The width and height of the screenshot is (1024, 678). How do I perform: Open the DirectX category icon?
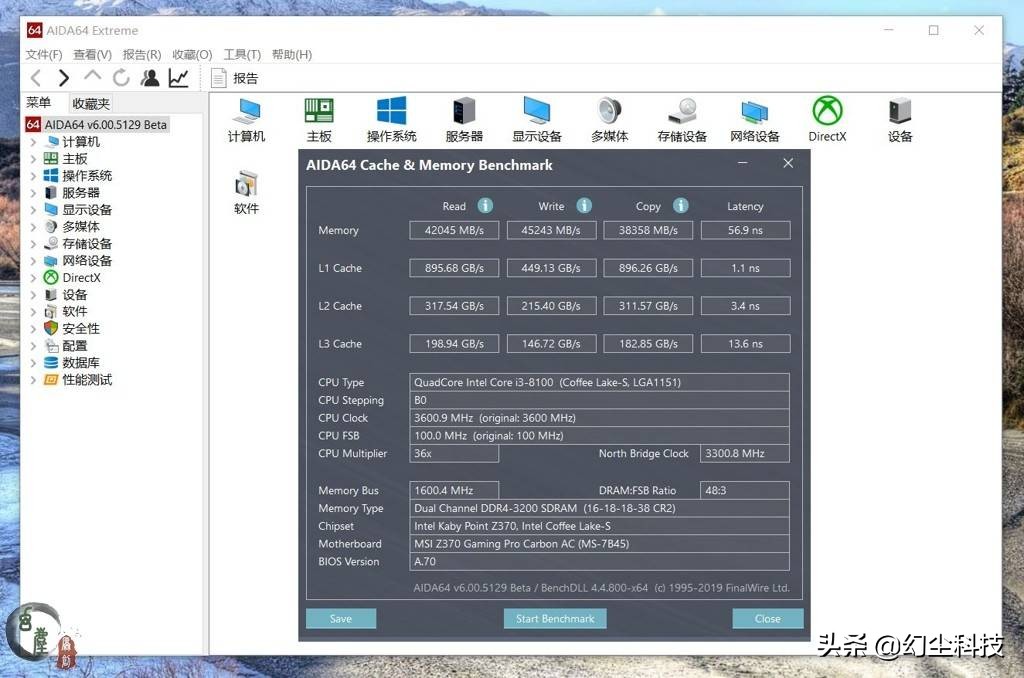point(827,112)
